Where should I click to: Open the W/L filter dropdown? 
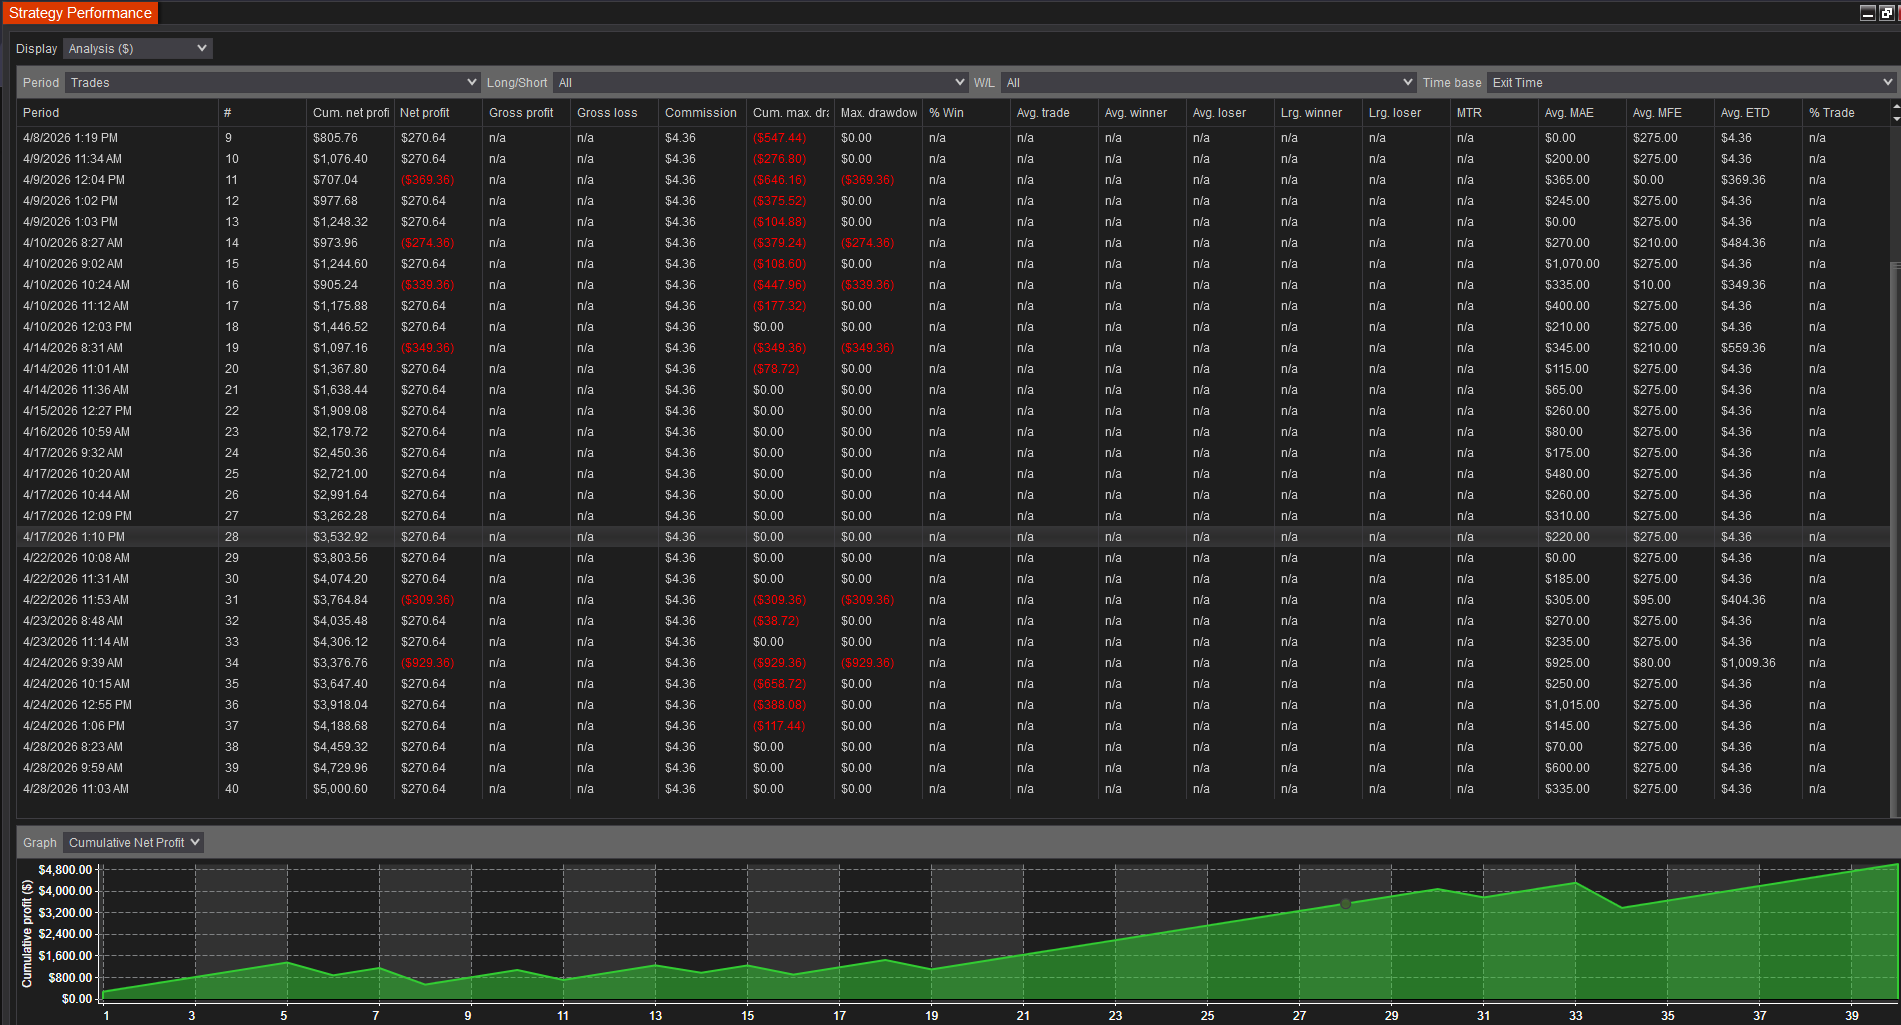(x=1208, y=83)
